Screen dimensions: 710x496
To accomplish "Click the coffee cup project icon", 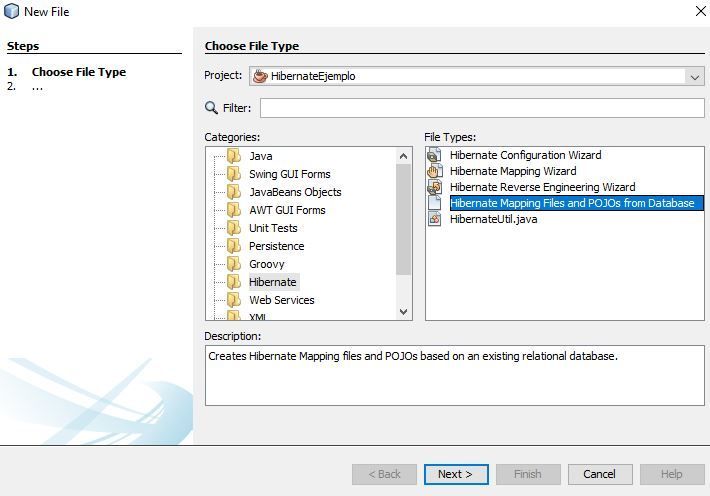I will point(260,76).
